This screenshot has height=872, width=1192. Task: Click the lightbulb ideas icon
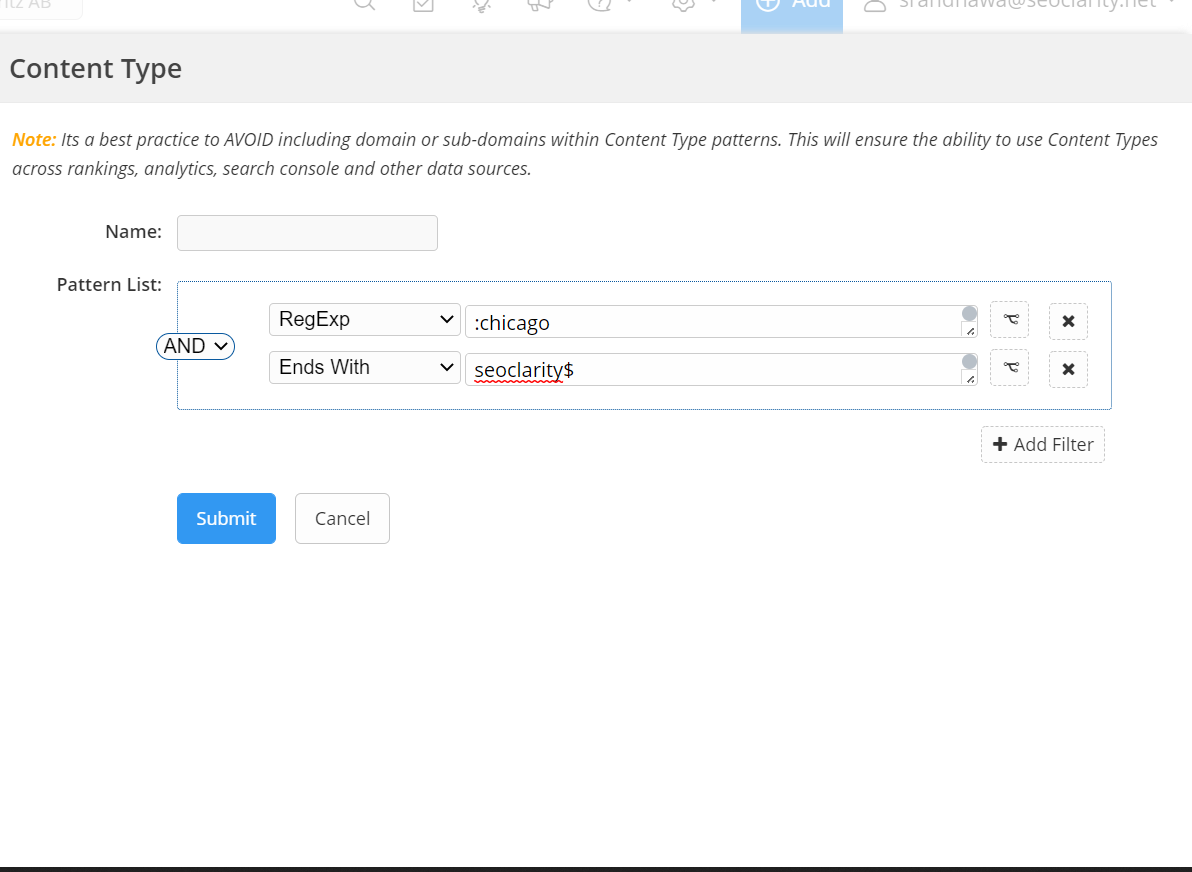(481, 4)
